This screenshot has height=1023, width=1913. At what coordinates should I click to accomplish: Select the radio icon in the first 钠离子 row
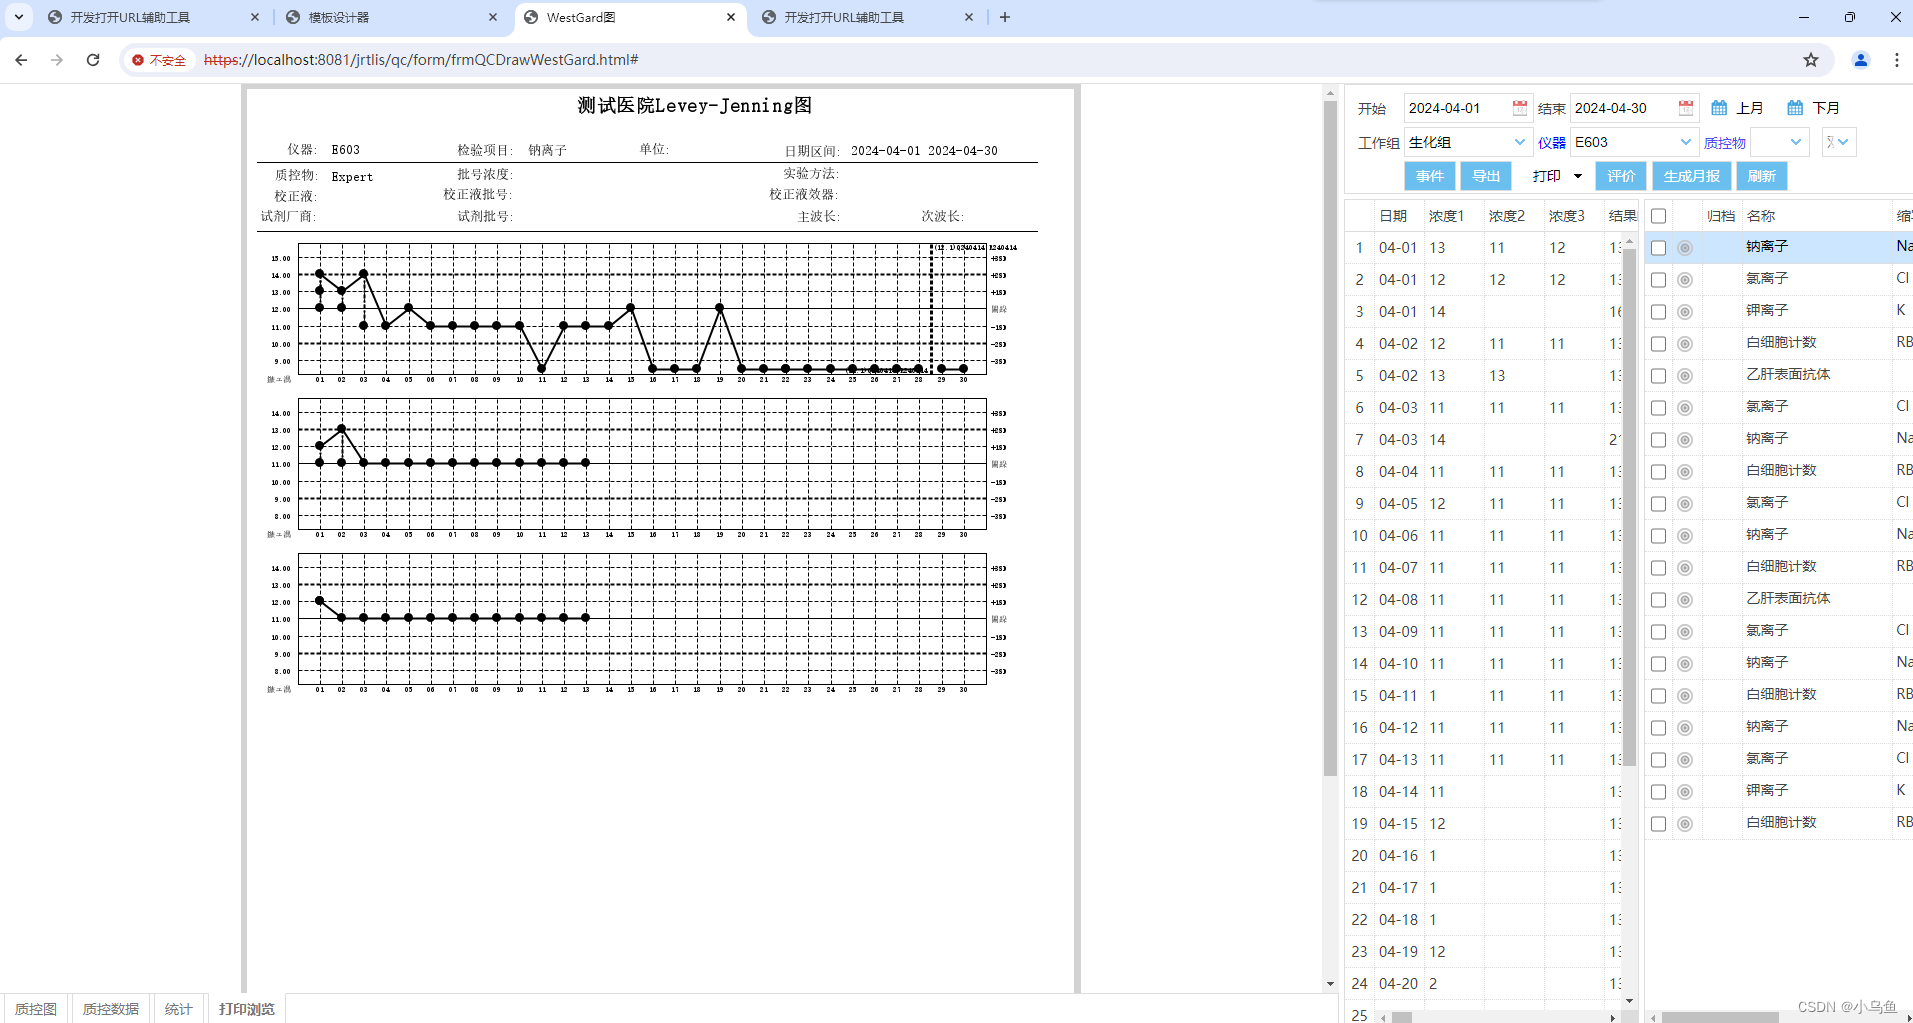point(1685,248)
